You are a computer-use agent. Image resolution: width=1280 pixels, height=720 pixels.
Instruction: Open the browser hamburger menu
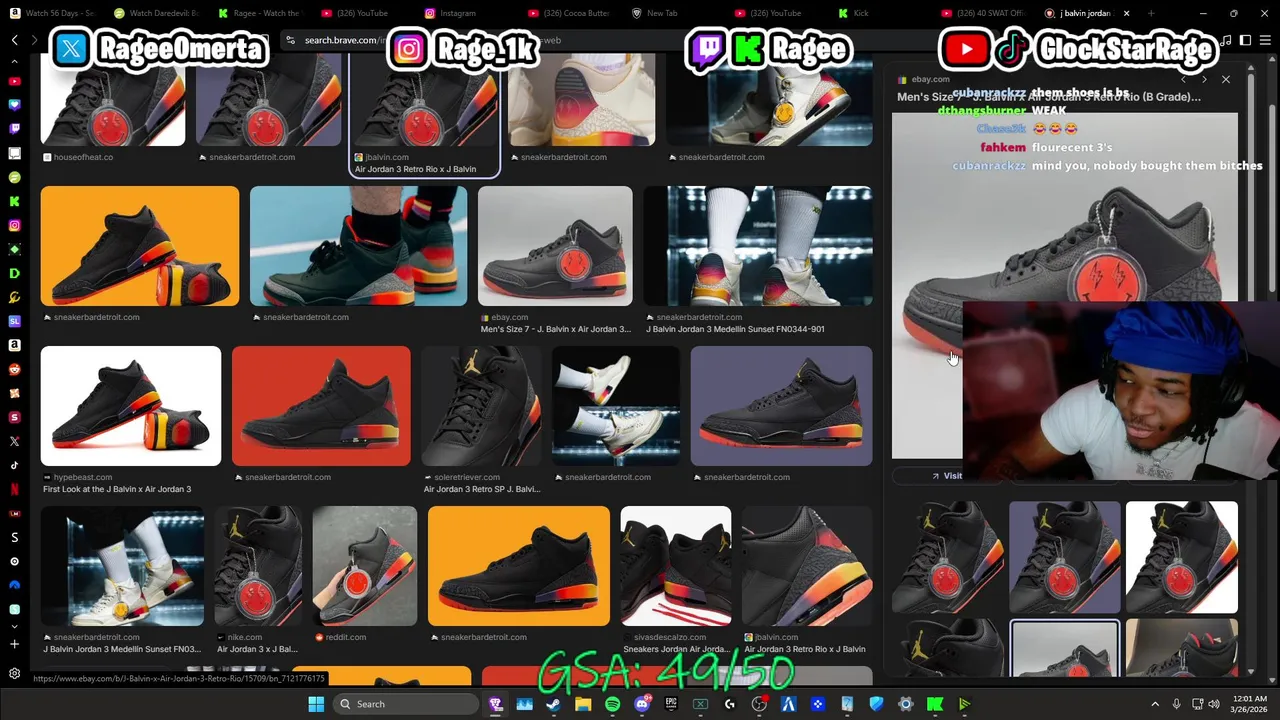pyautogui.click(x=1265, y=40)
